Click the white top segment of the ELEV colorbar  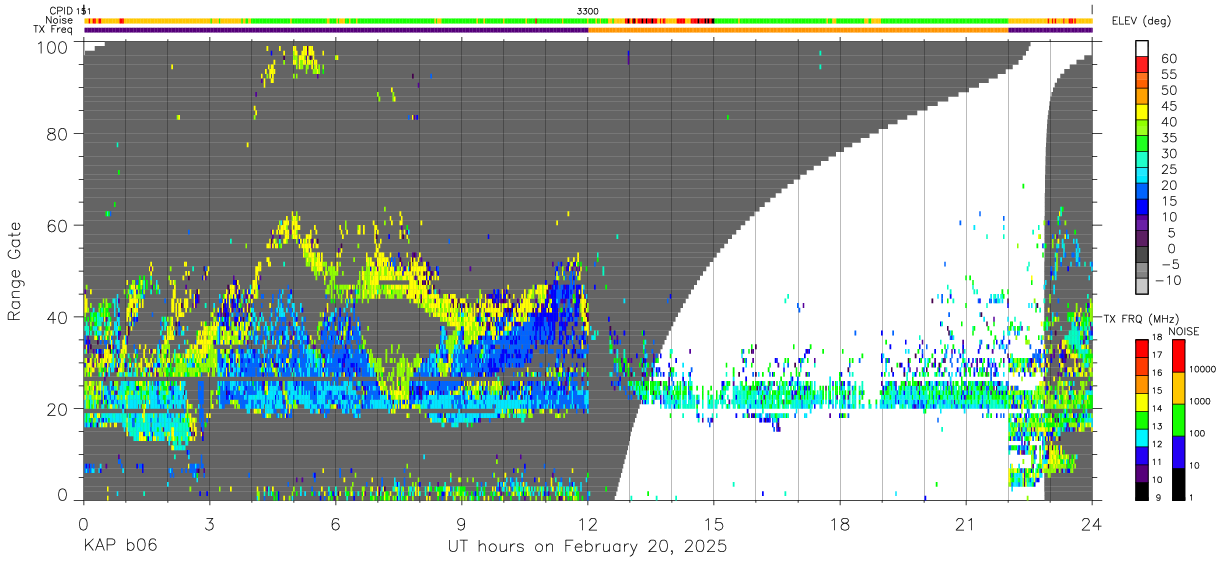[x=1143, y=48]
